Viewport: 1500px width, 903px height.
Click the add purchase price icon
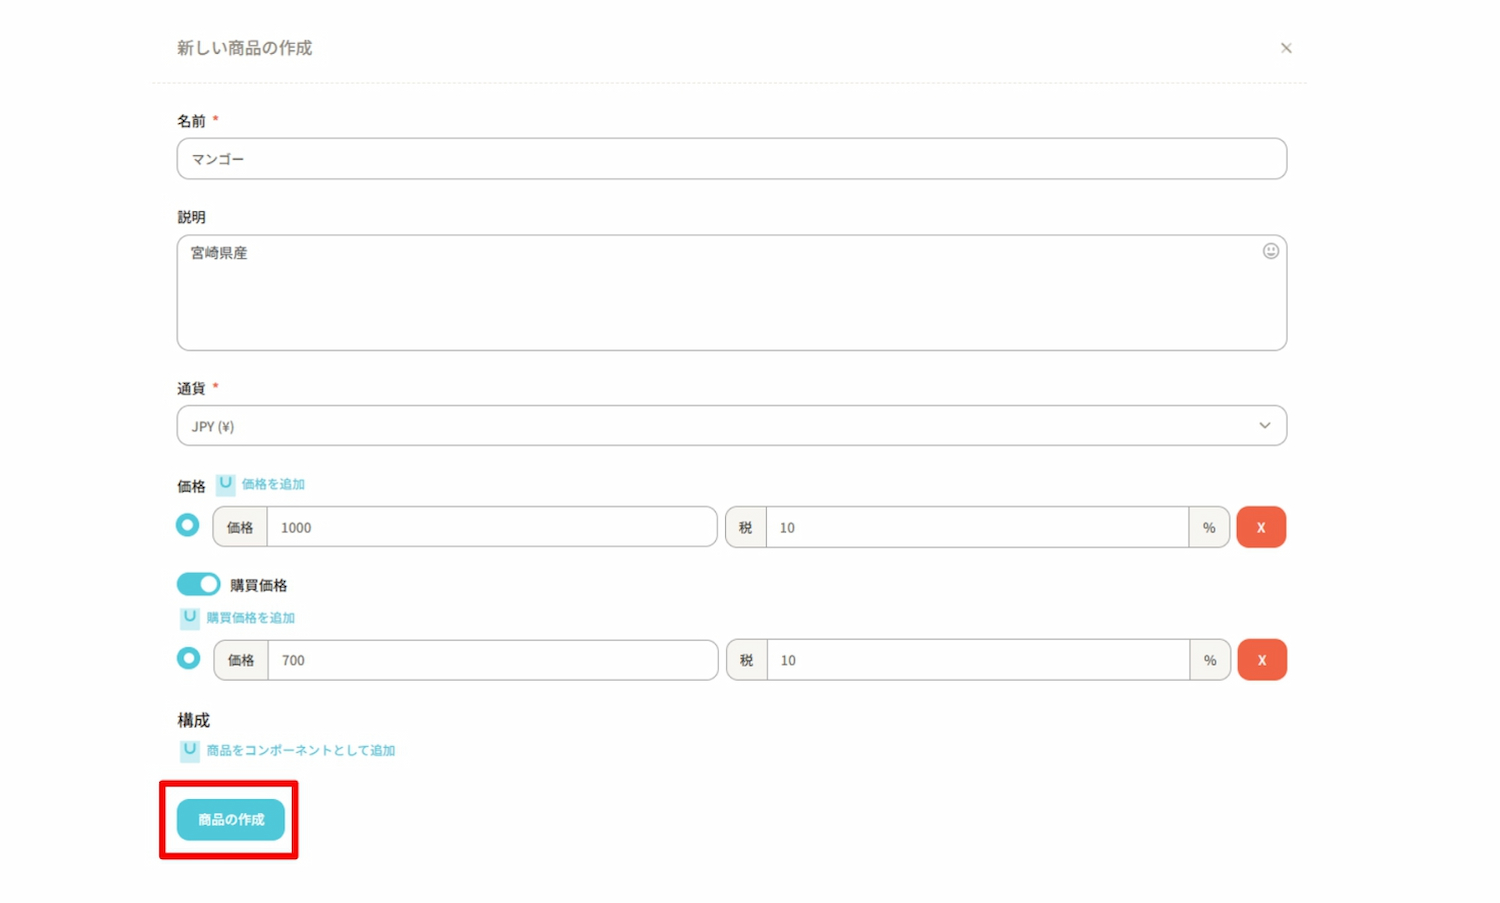(x=189, y=618)
